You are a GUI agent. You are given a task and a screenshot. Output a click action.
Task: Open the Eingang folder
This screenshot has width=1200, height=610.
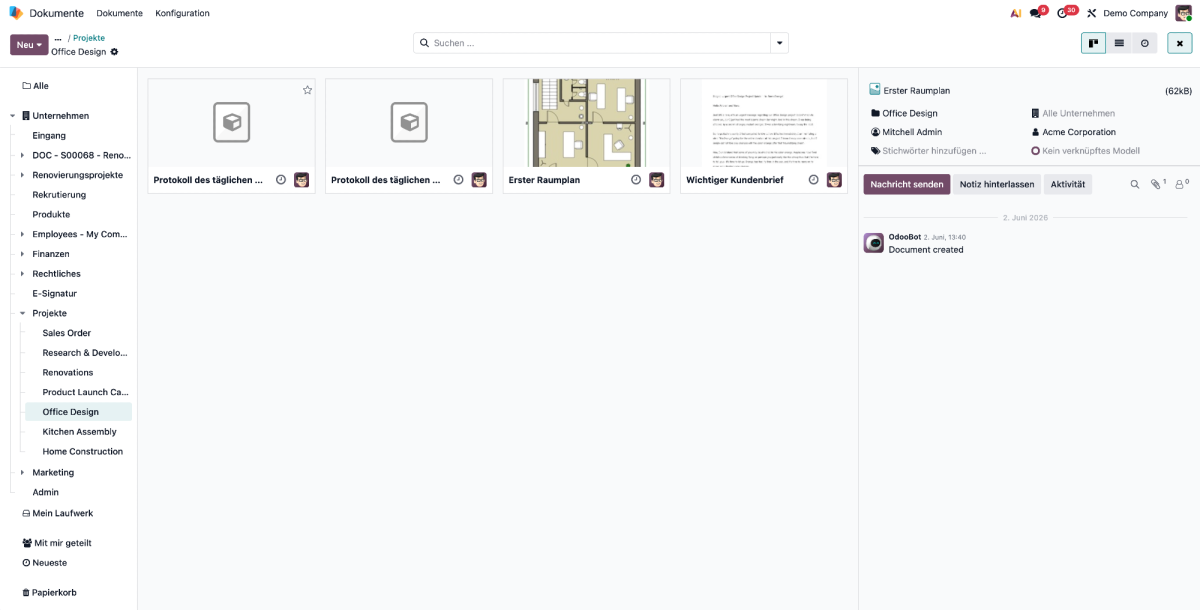click(x=49, y=135)
